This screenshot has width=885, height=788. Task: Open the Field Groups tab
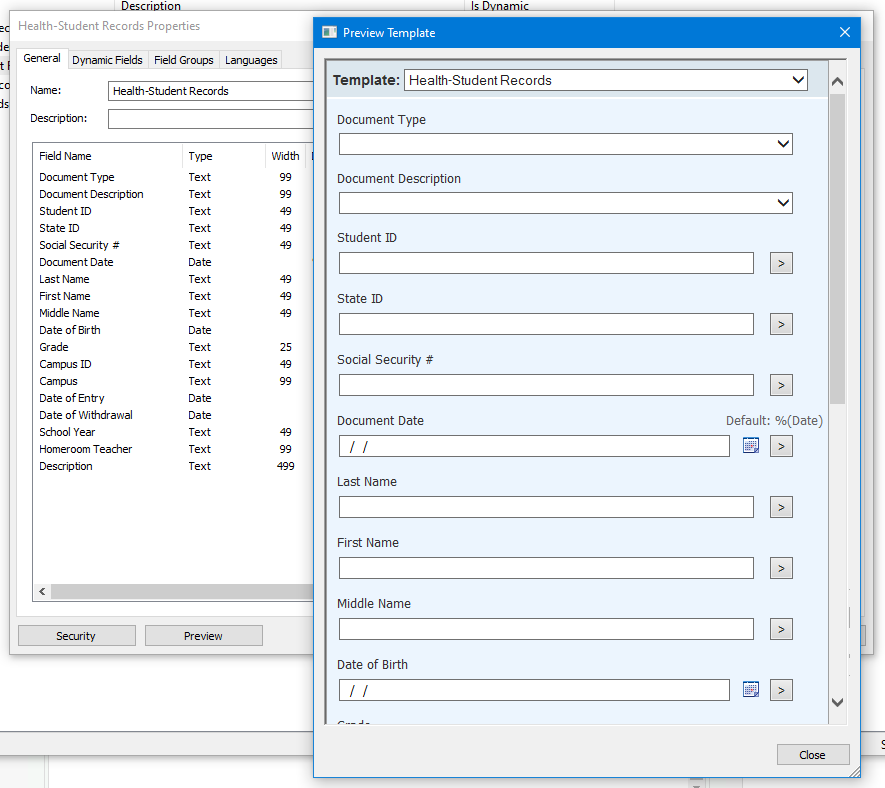point(183,60)
